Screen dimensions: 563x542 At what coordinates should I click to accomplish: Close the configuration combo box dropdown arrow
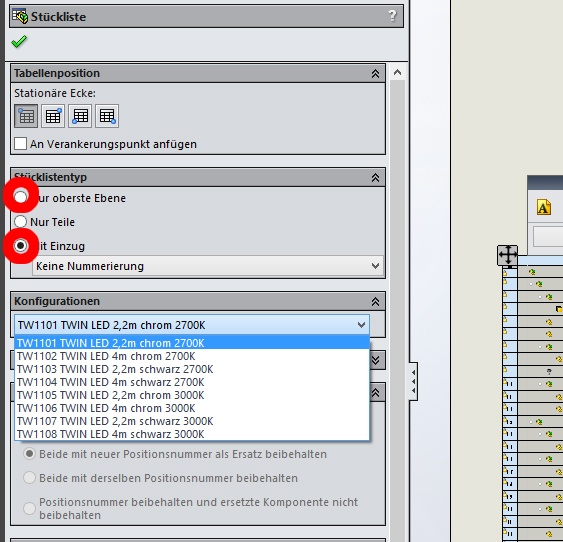361,325
